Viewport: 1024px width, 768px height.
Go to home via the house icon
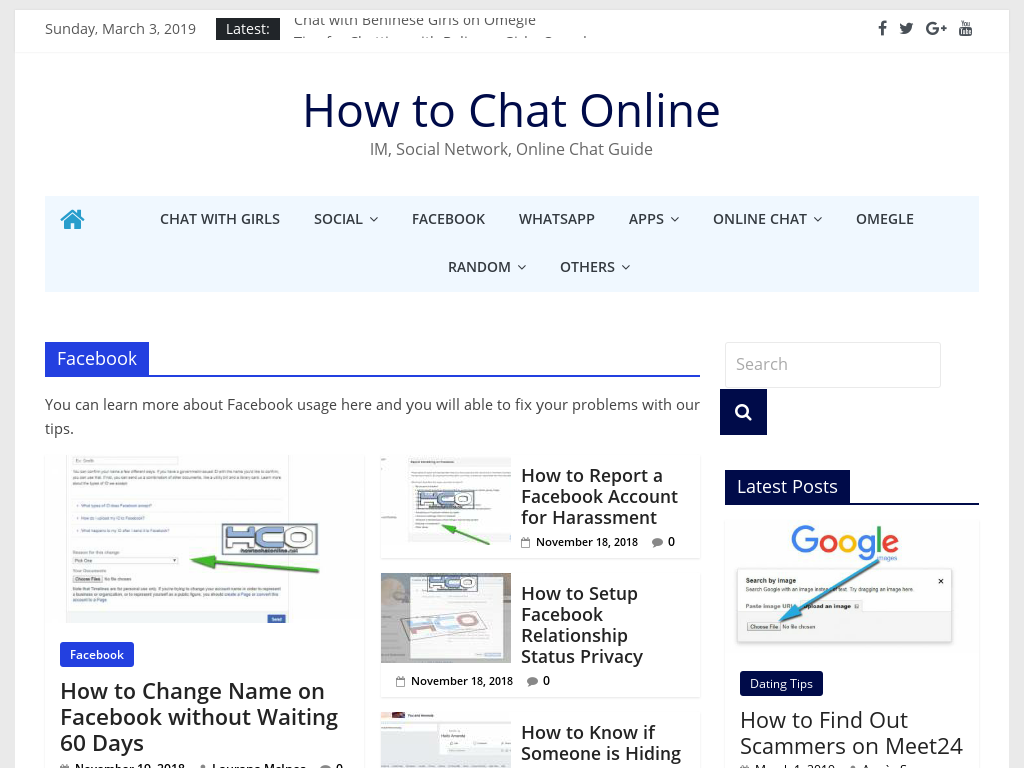pyautogui.click(x=72, y=219)
